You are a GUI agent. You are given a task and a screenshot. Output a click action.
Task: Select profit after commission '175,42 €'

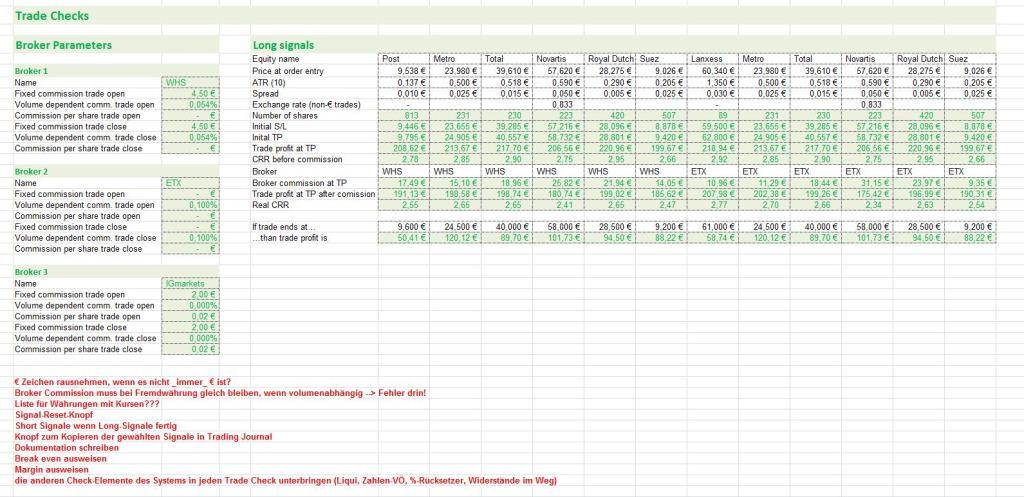click(x=868, y=194)
